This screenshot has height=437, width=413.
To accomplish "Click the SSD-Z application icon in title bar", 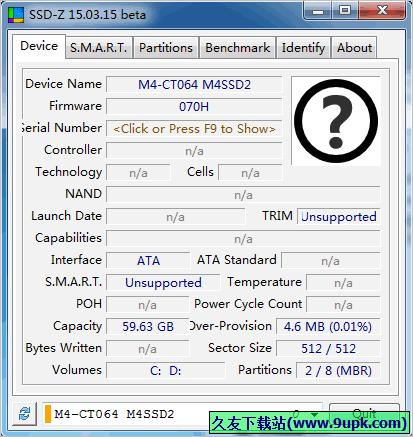I will pyautogui.click(x=16, y=15).
